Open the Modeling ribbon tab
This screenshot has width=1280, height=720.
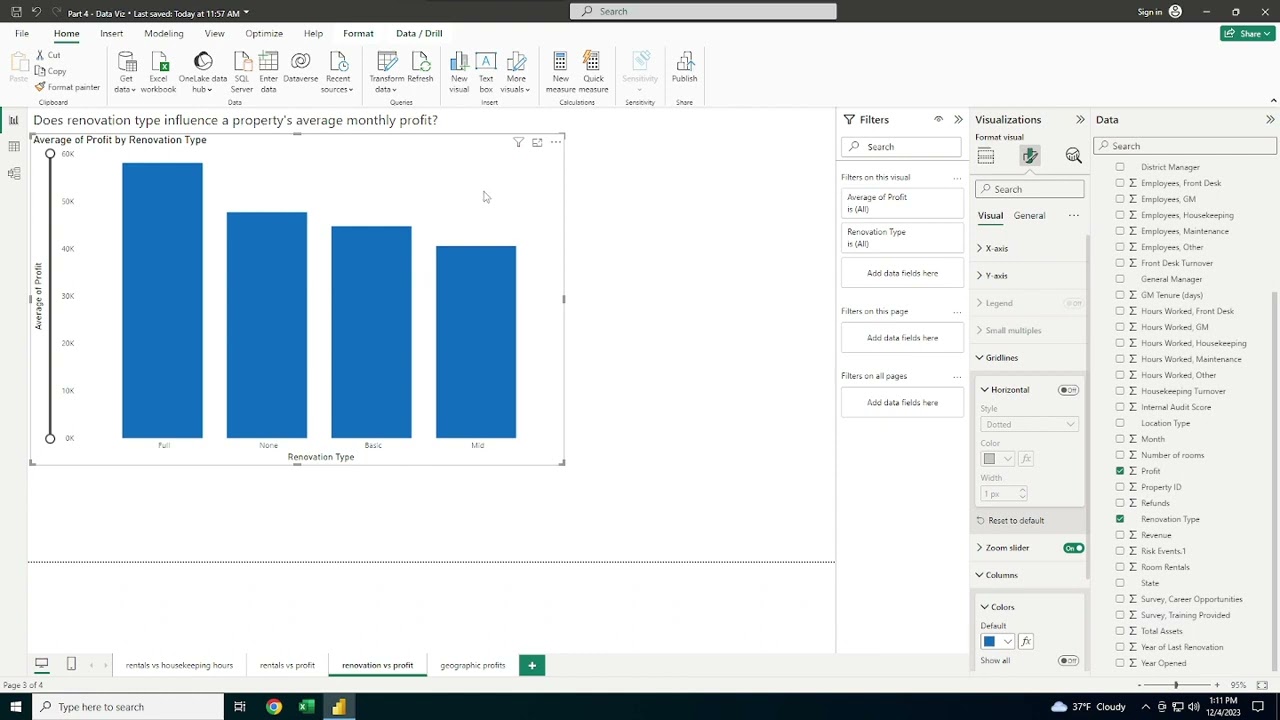coord(164,33)
